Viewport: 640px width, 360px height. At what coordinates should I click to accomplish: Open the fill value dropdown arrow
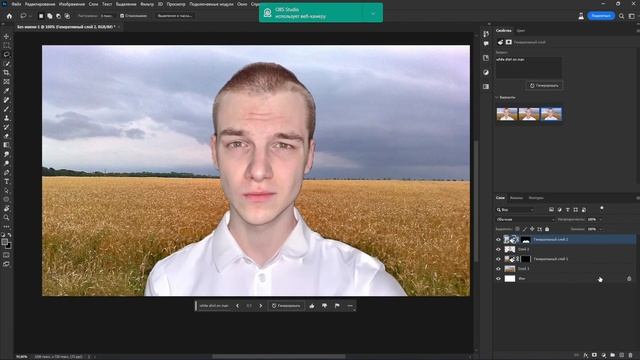pos(600,229)
